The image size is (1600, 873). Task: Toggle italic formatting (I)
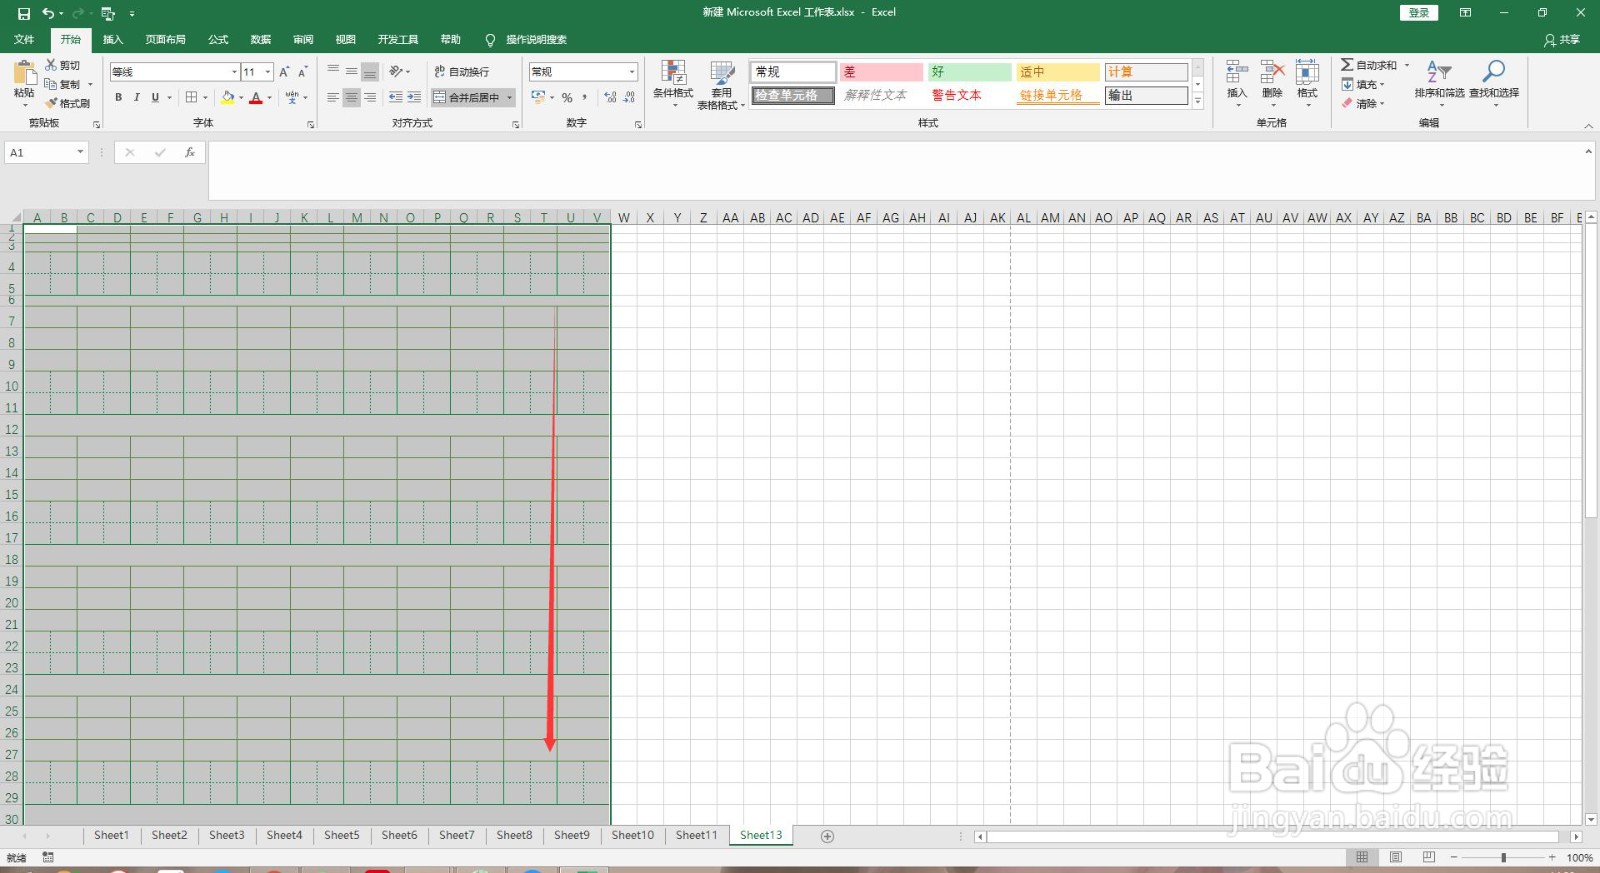click(x=136, y=98)
